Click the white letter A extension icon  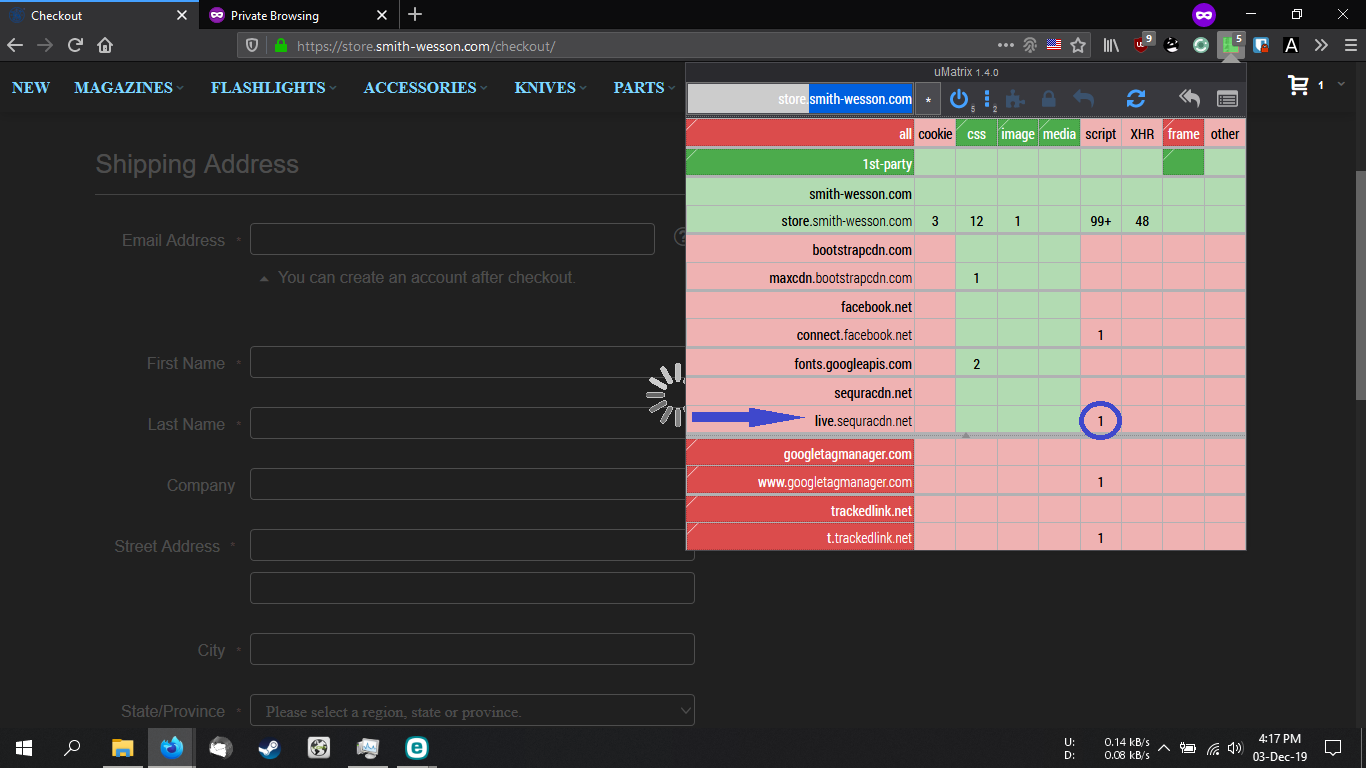pyautogui.click(x=1291, y=45)
